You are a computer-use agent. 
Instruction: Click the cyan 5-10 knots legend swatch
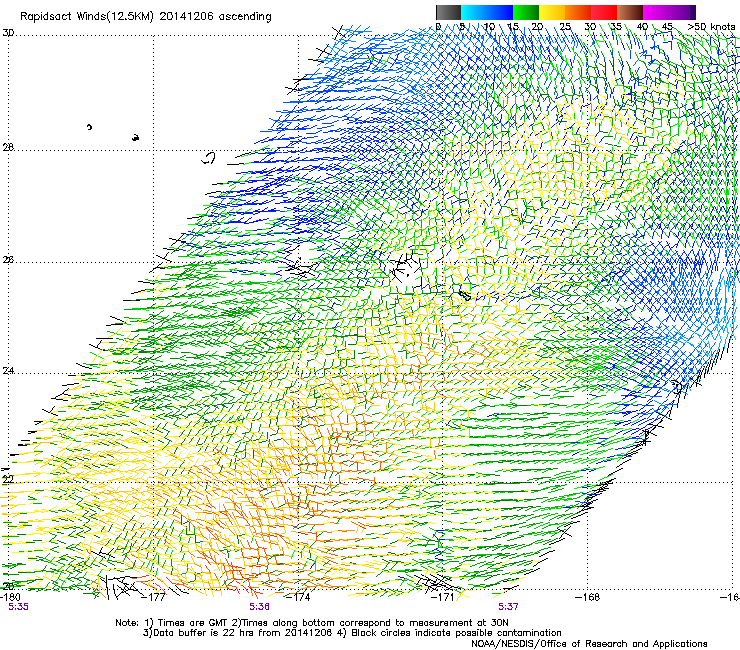tap(474, 12)
